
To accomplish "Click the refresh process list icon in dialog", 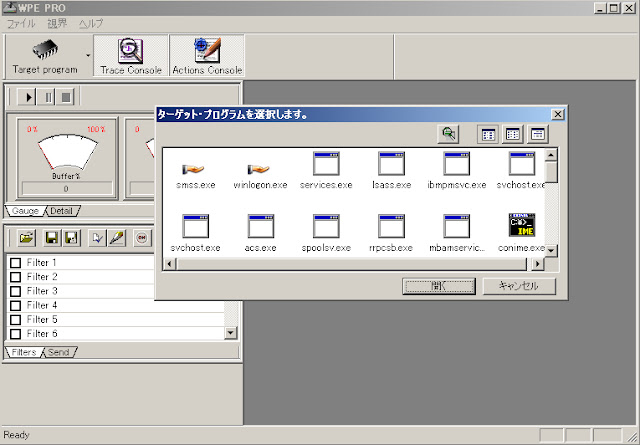I will (x=448, y=134).
